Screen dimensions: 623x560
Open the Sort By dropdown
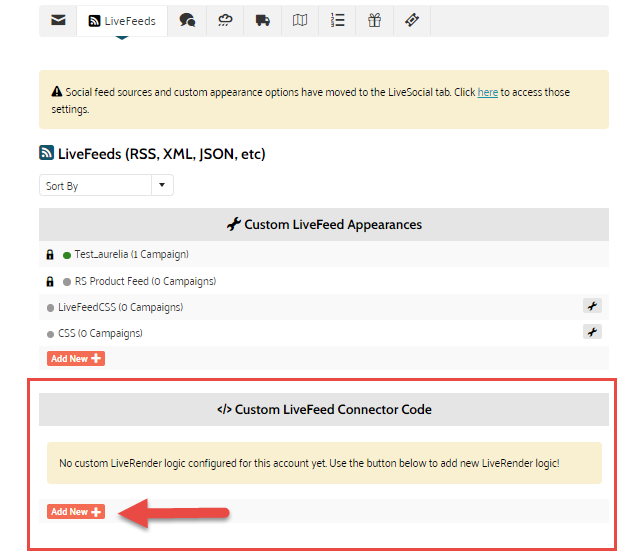coord(95,186)
